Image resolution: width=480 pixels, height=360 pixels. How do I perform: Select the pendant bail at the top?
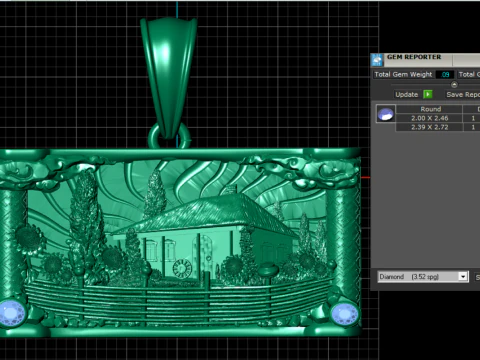169,78
